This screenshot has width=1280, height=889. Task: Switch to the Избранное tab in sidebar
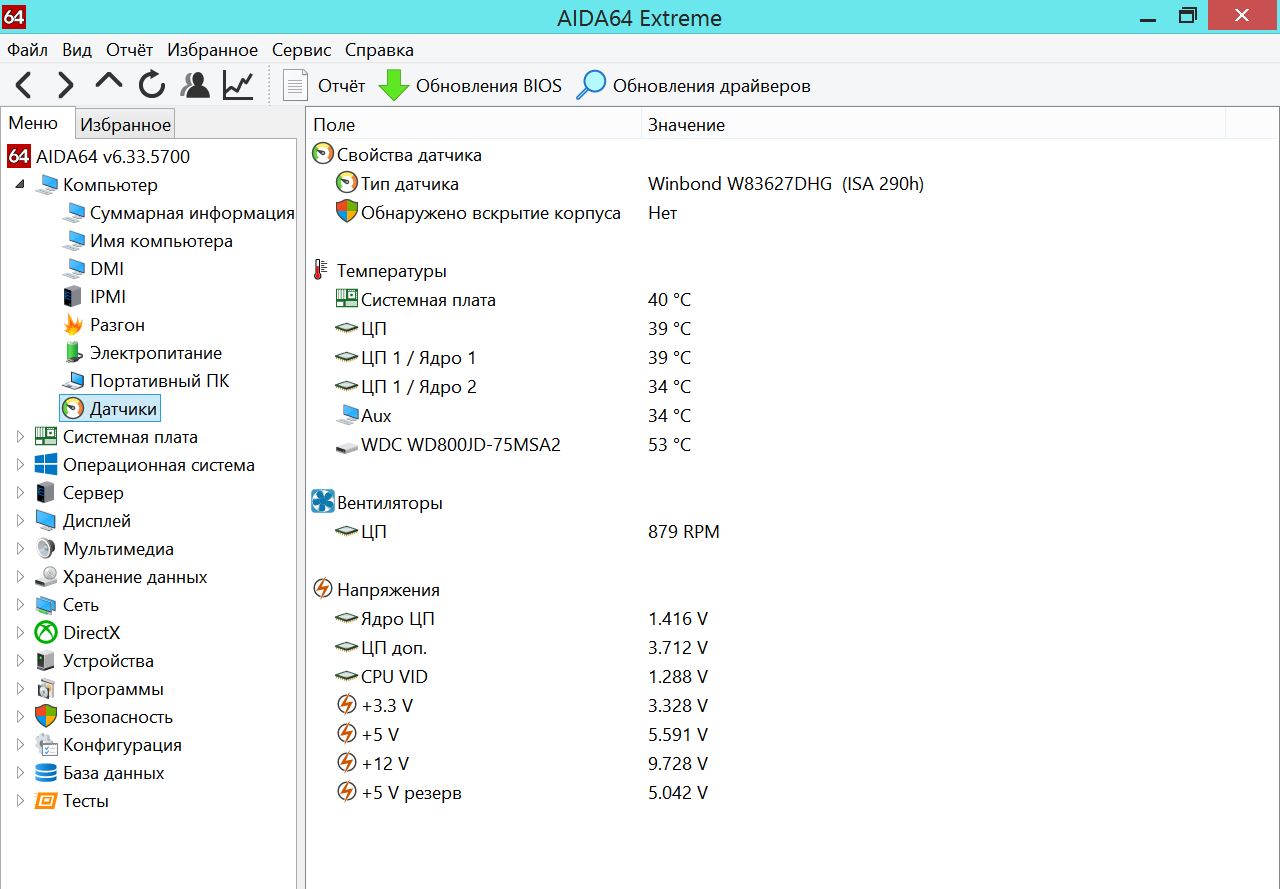point(126,125)
